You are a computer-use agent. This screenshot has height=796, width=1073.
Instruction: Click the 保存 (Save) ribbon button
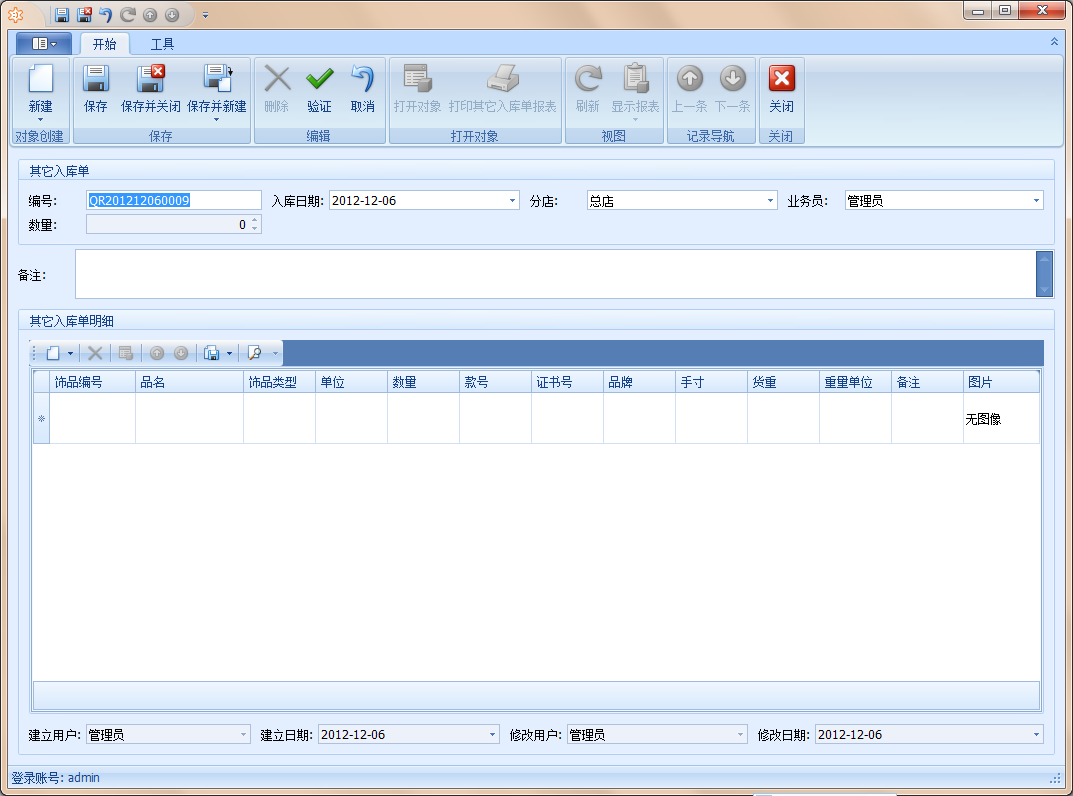coord(96,89)
